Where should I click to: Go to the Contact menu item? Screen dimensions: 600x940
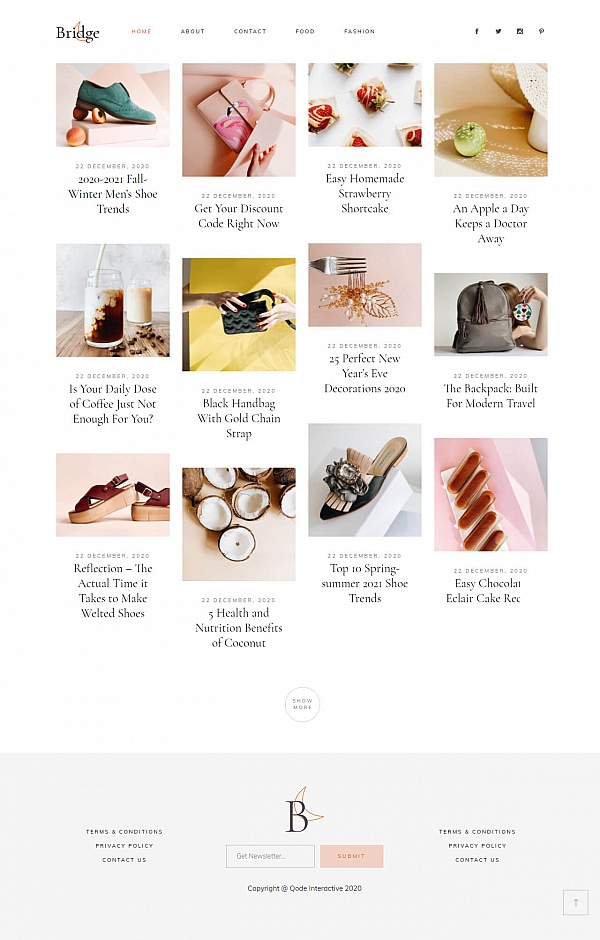[x=250, y=31]
